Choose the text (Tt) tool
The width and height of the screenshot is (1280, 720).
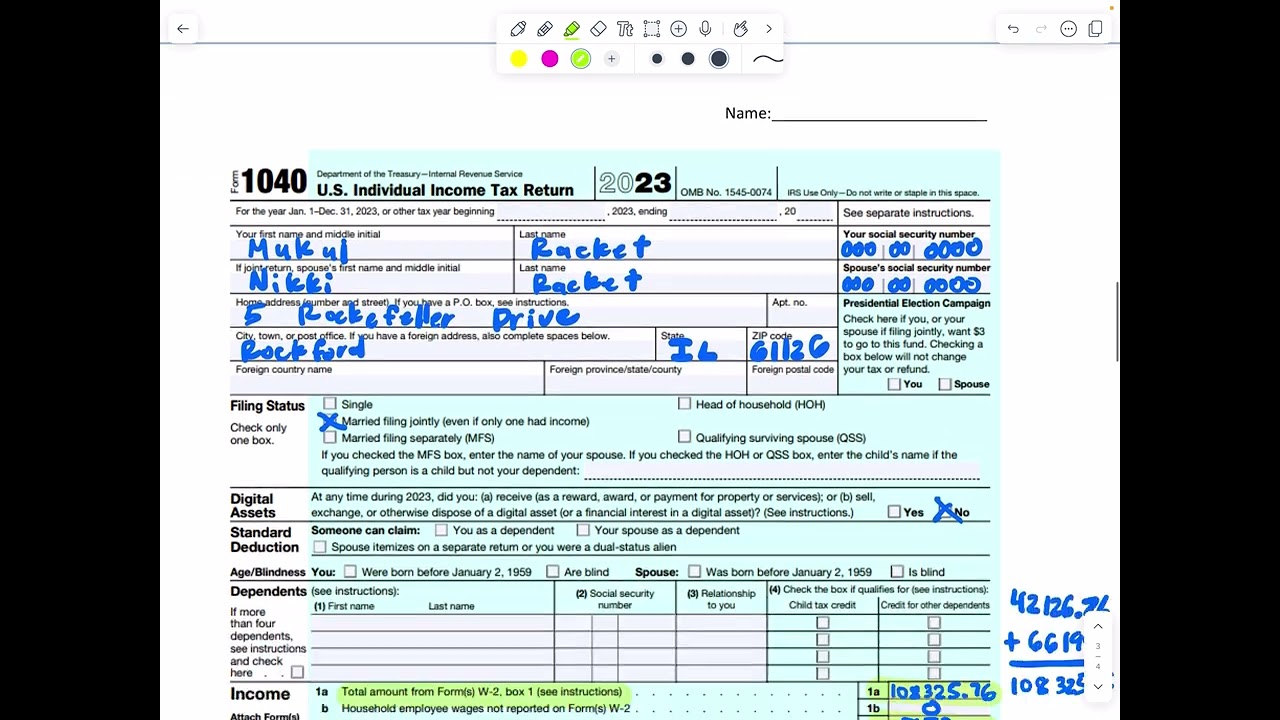[x=625, y=29]
